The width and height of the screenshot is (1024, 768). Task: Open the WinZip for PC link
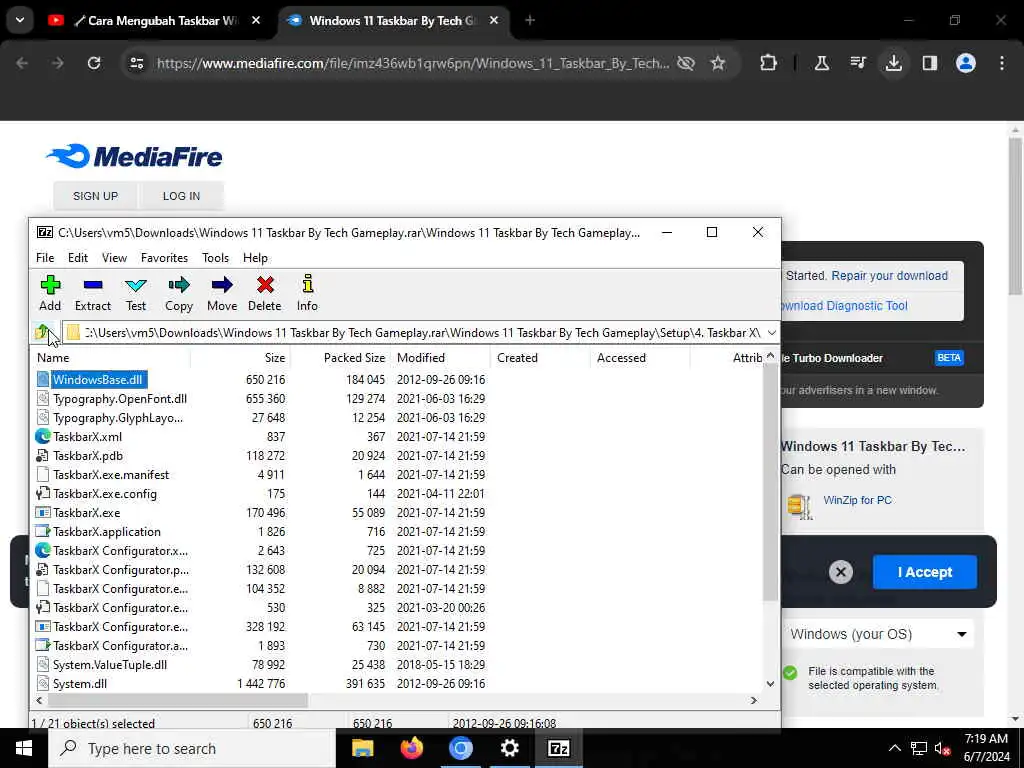pos(857,500)
